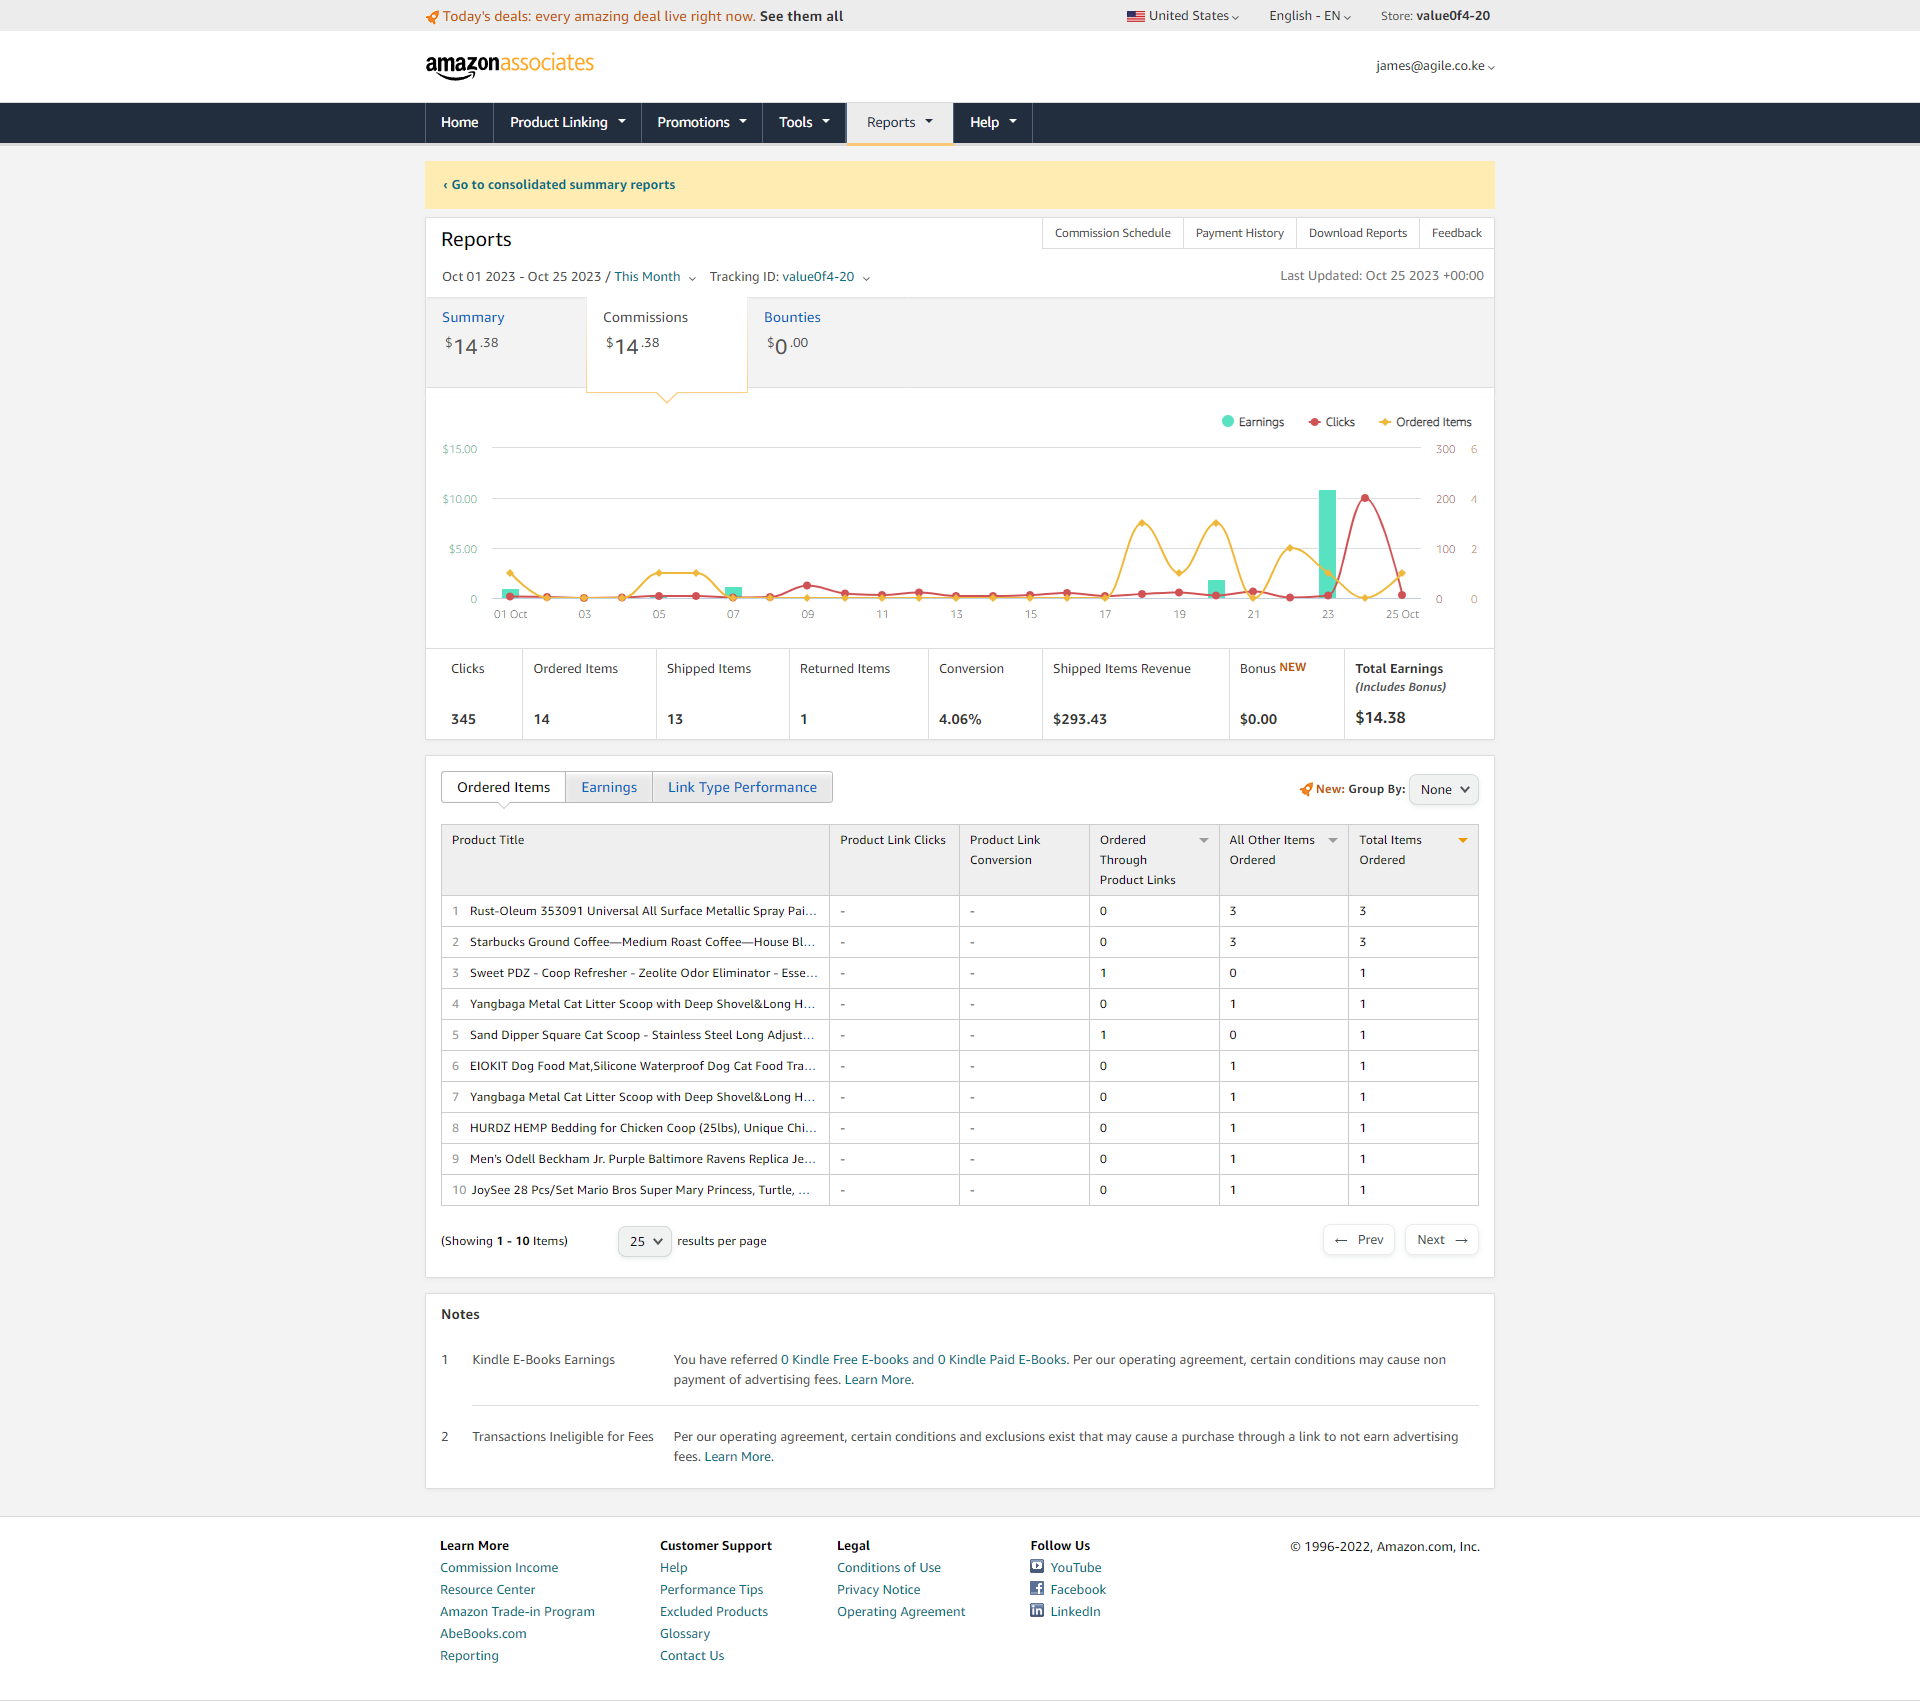Click the Today's deals megaphone icon

coord(432,17)
